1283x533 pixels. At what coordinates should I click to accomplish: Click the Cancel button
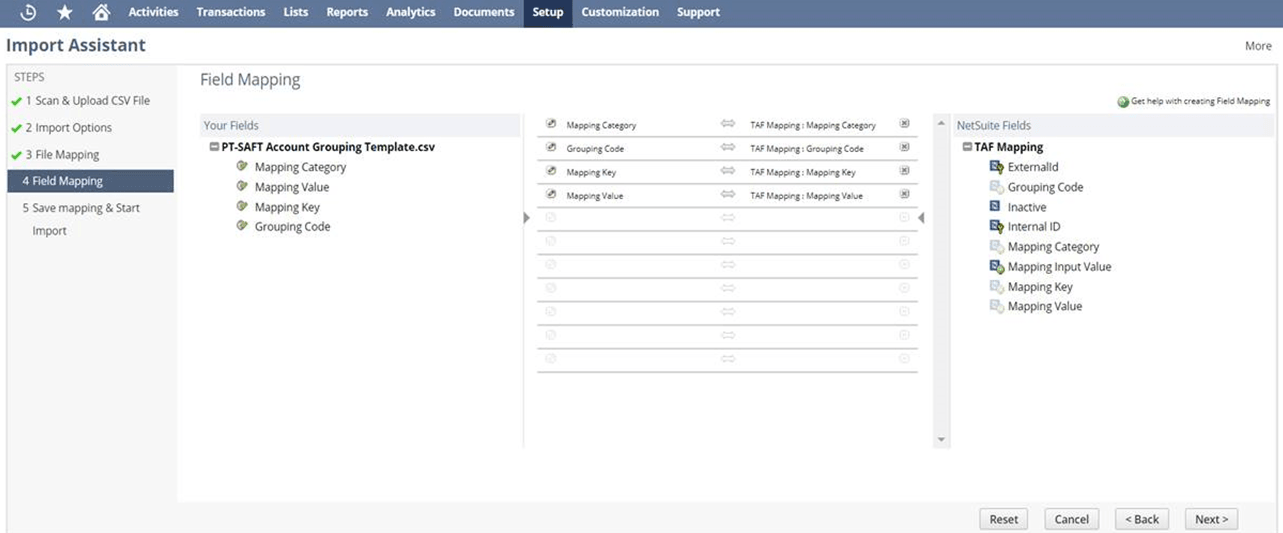(x=1071, y=519)
